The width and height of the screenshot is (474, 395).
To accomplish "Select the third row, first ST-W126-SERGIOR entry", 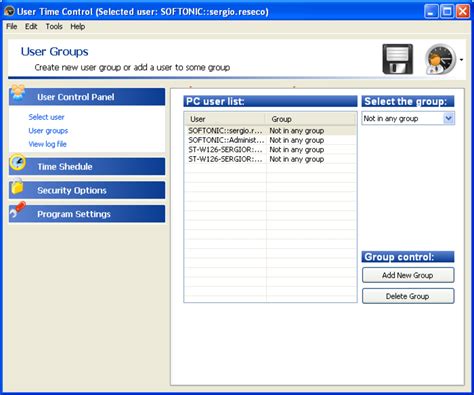I will pyautogui.click(x=270, y=150).
